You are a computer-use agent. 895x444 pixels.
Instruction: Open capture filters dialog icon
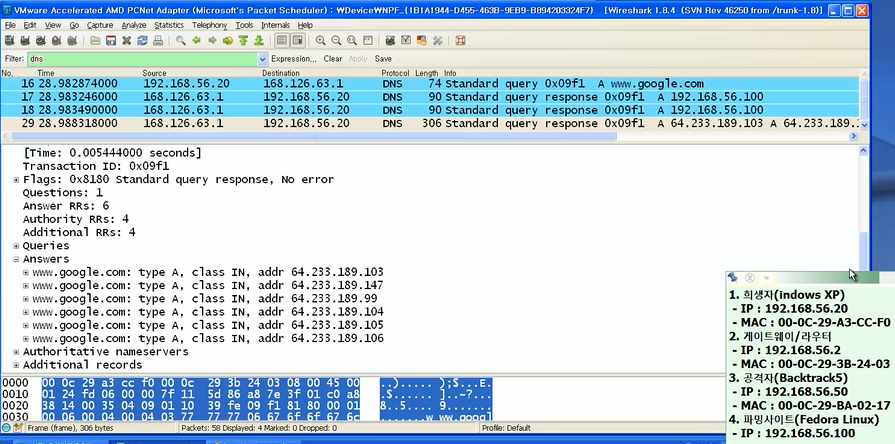tap(390, 41)
